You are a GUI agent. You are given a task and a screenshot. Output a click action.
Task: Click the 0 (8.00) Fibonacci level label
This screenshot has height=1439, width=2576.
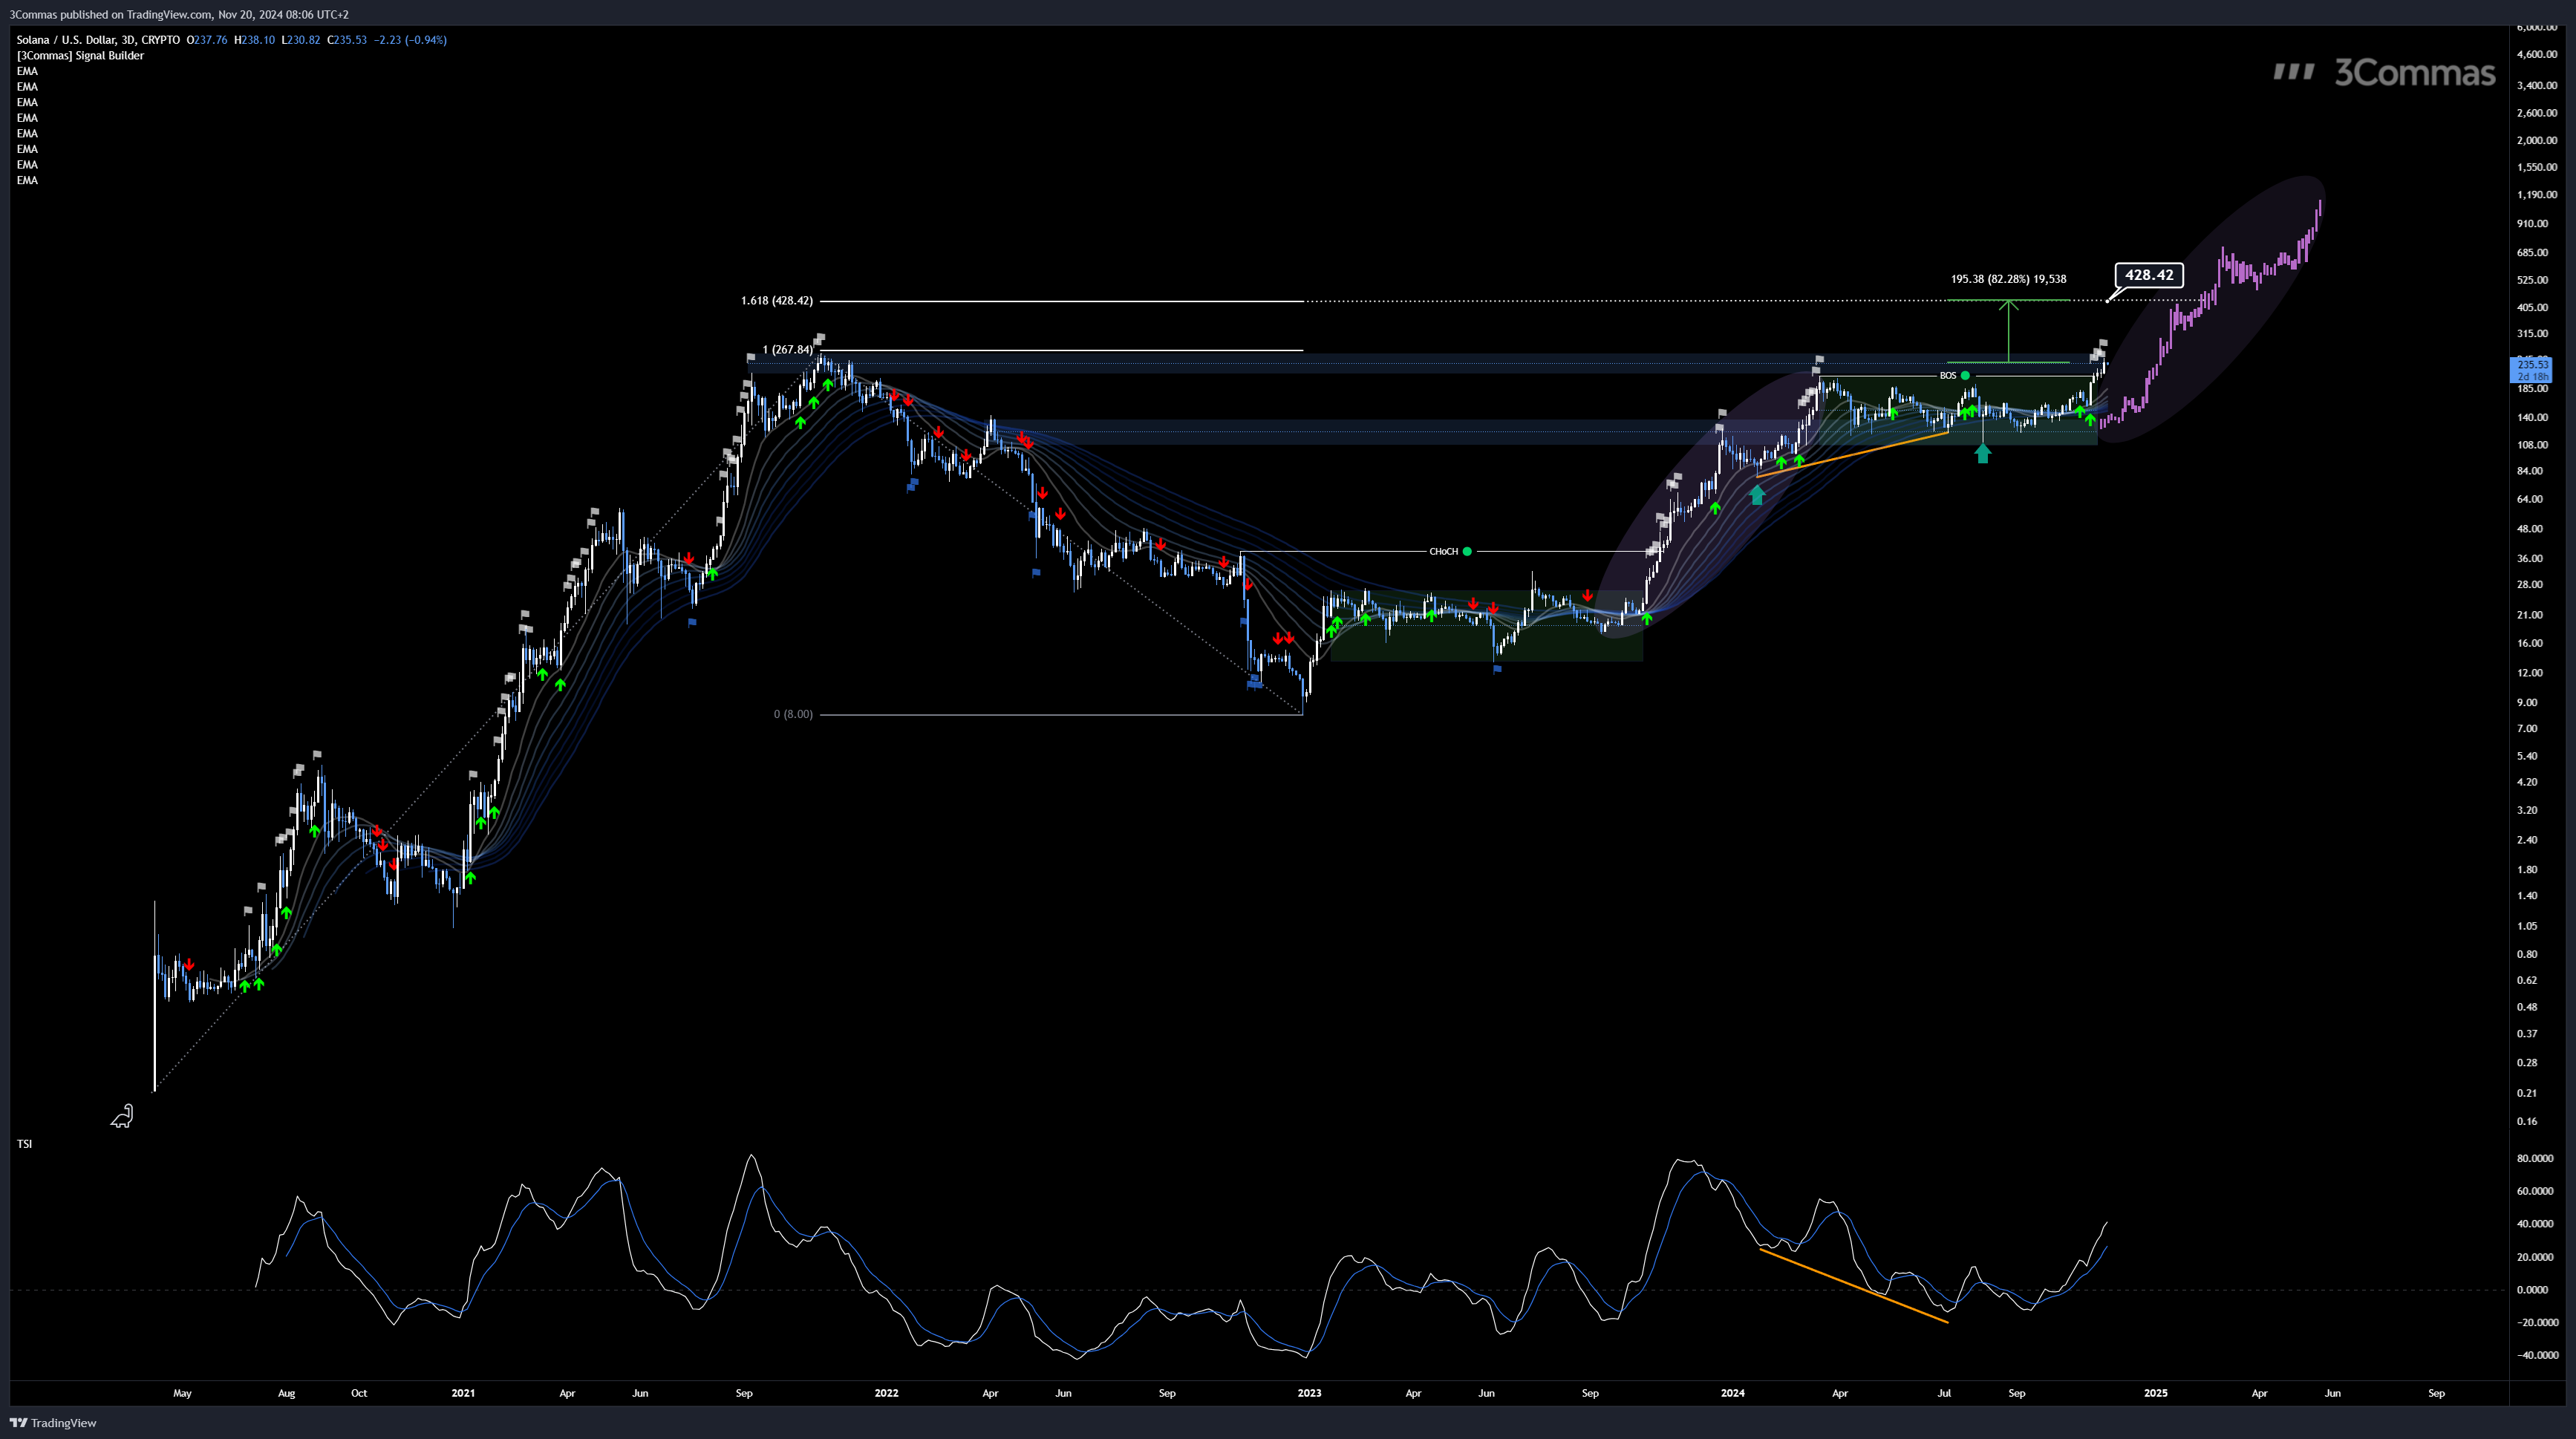tap(793, 714)
